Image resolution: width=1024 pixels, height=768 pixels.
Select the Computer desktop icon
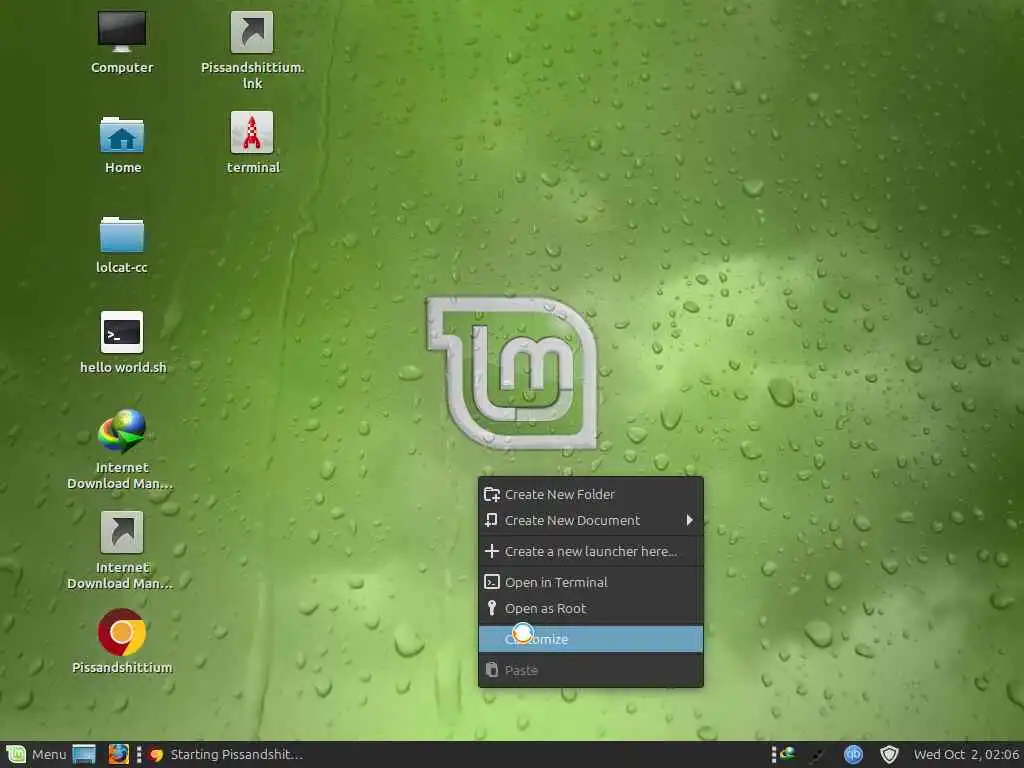[121, 32]
